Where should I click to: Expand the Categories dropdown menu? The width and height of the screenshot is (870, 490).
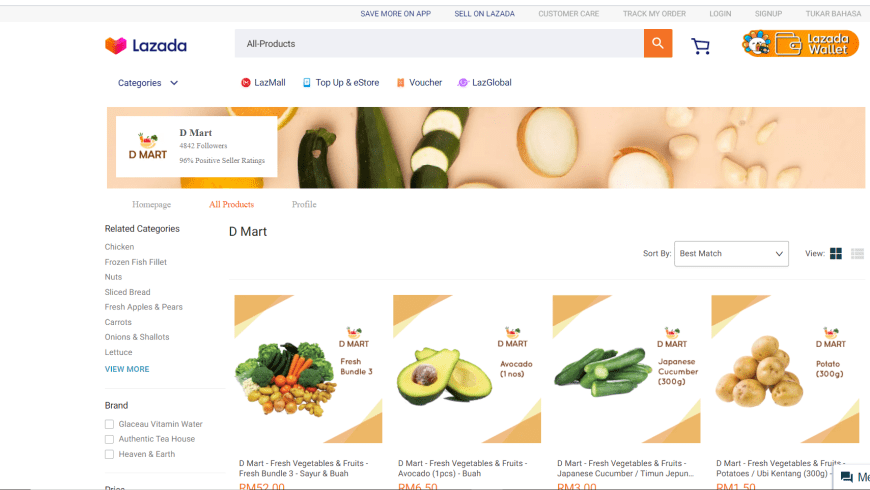148,83
